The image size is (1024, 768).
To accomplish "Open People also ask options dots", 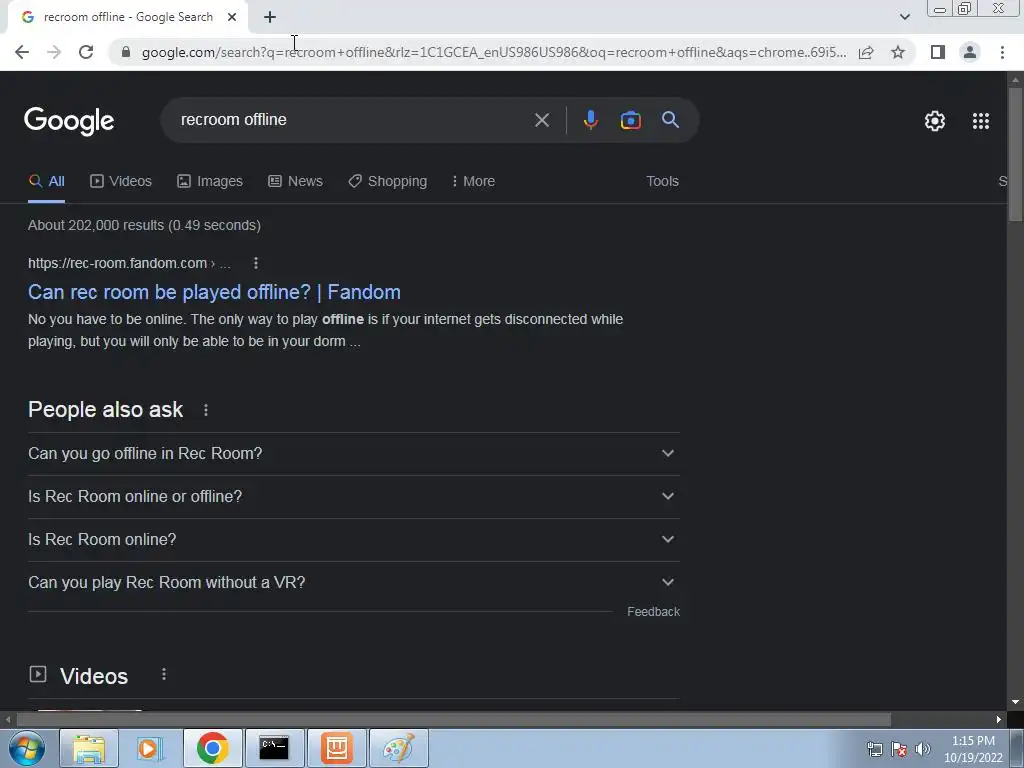I will (206, 410).
